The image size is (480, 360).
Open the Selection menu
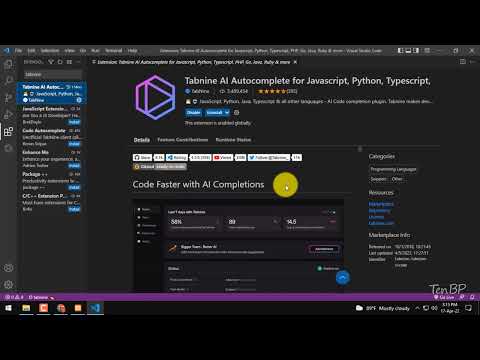click(x=50, y=51)
